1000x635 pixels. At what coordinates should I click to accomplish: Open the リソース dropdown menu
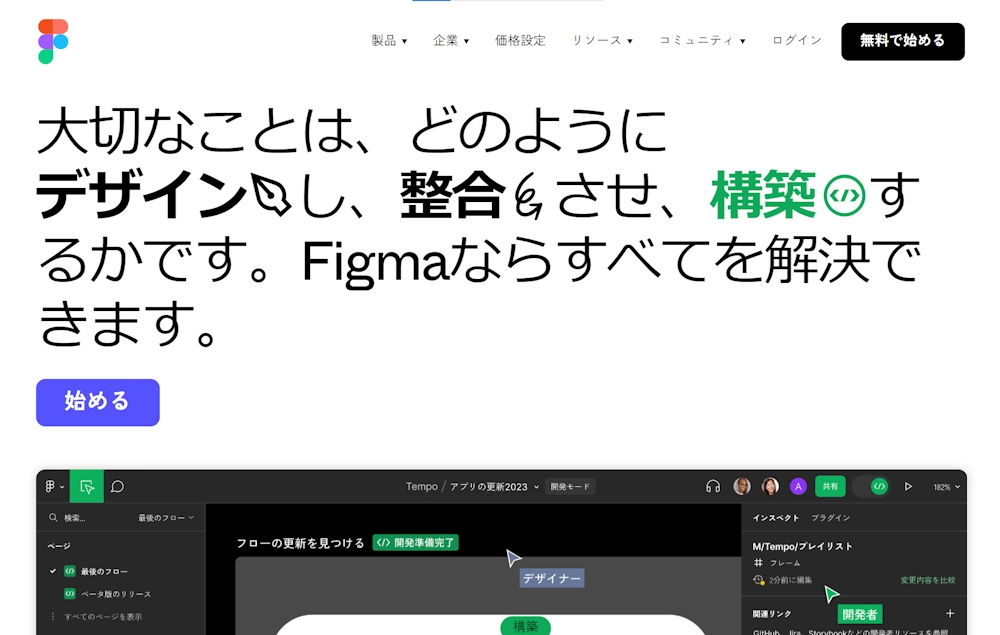click(x=602, y=41)
